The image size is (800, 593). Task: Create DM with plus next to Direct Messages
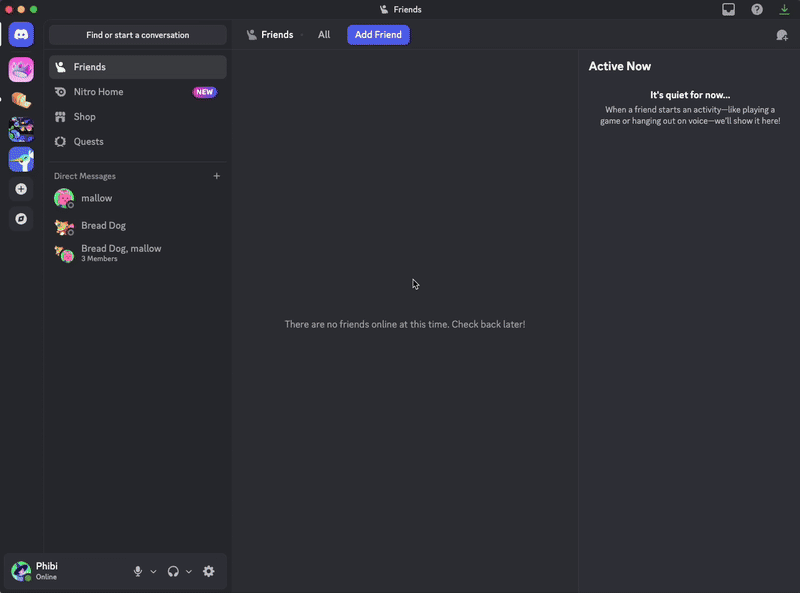[217, 176]
